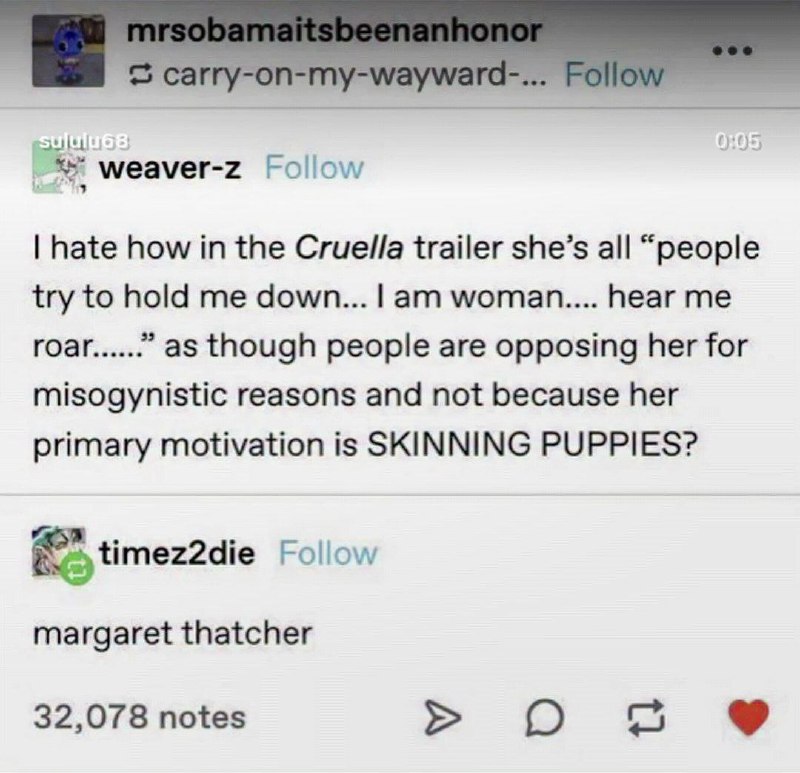Open the three-dot post options menu
800x773 pixels.
click(x=733, y=51)
